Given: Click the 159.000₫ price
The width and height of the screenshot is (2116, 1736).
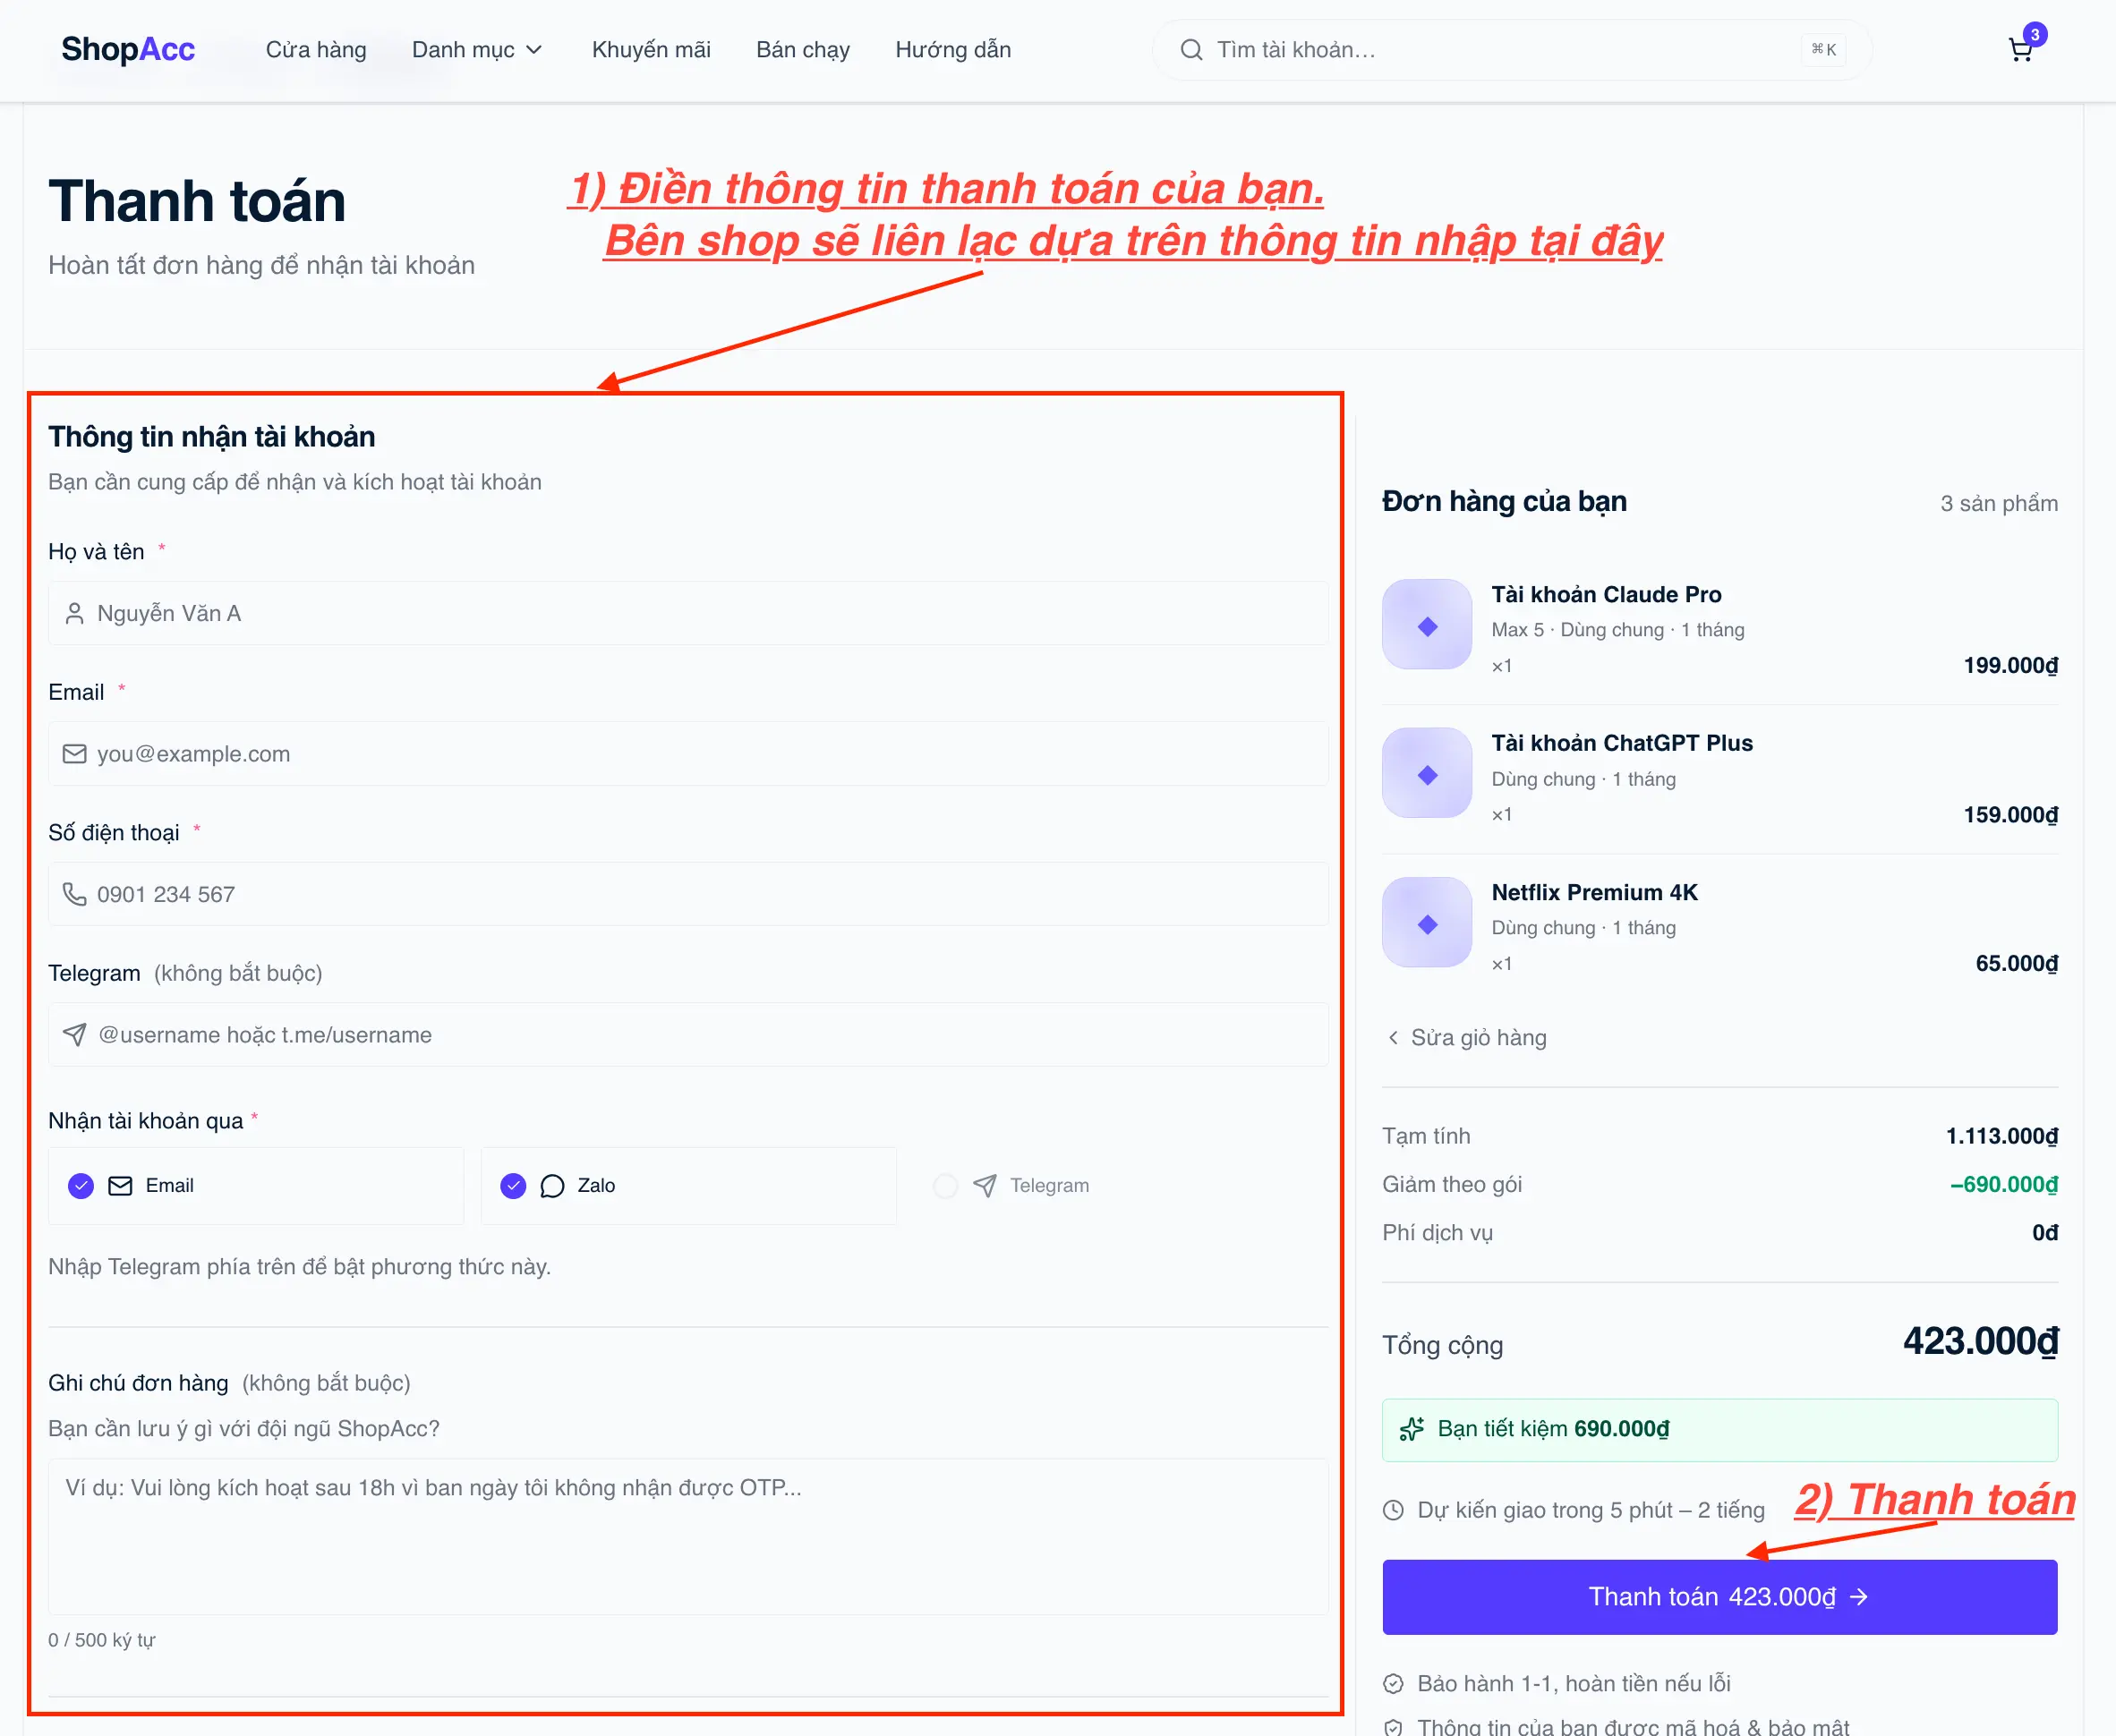Looking at the screenshot, I should (2010, 815).
